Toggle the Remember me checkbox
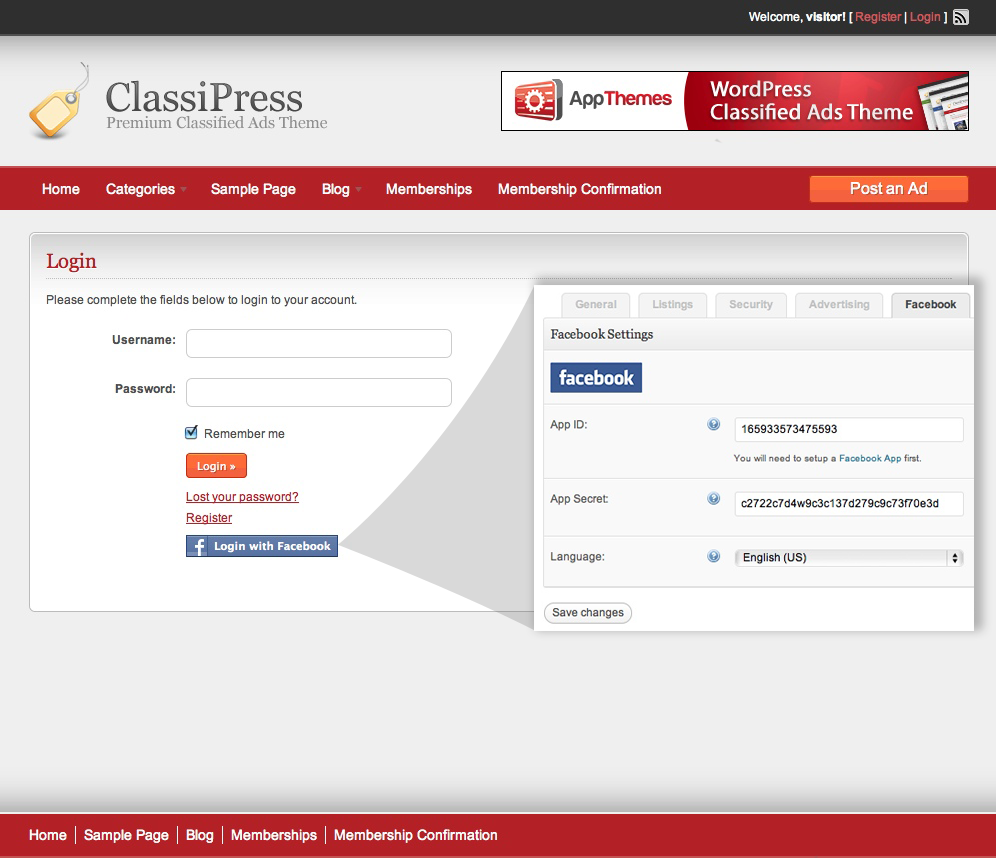Image resolution: width=996 pixels, height=858 pixels. pyautogui.click(x=191, y=432)
